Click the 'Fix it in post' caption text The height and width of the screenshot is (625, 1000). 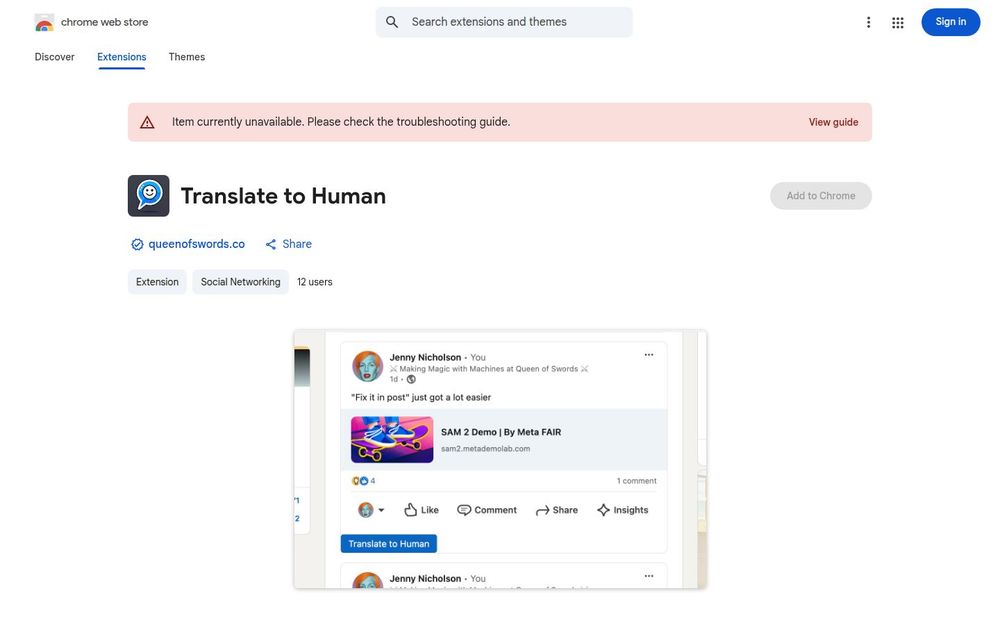coord(421,397)
